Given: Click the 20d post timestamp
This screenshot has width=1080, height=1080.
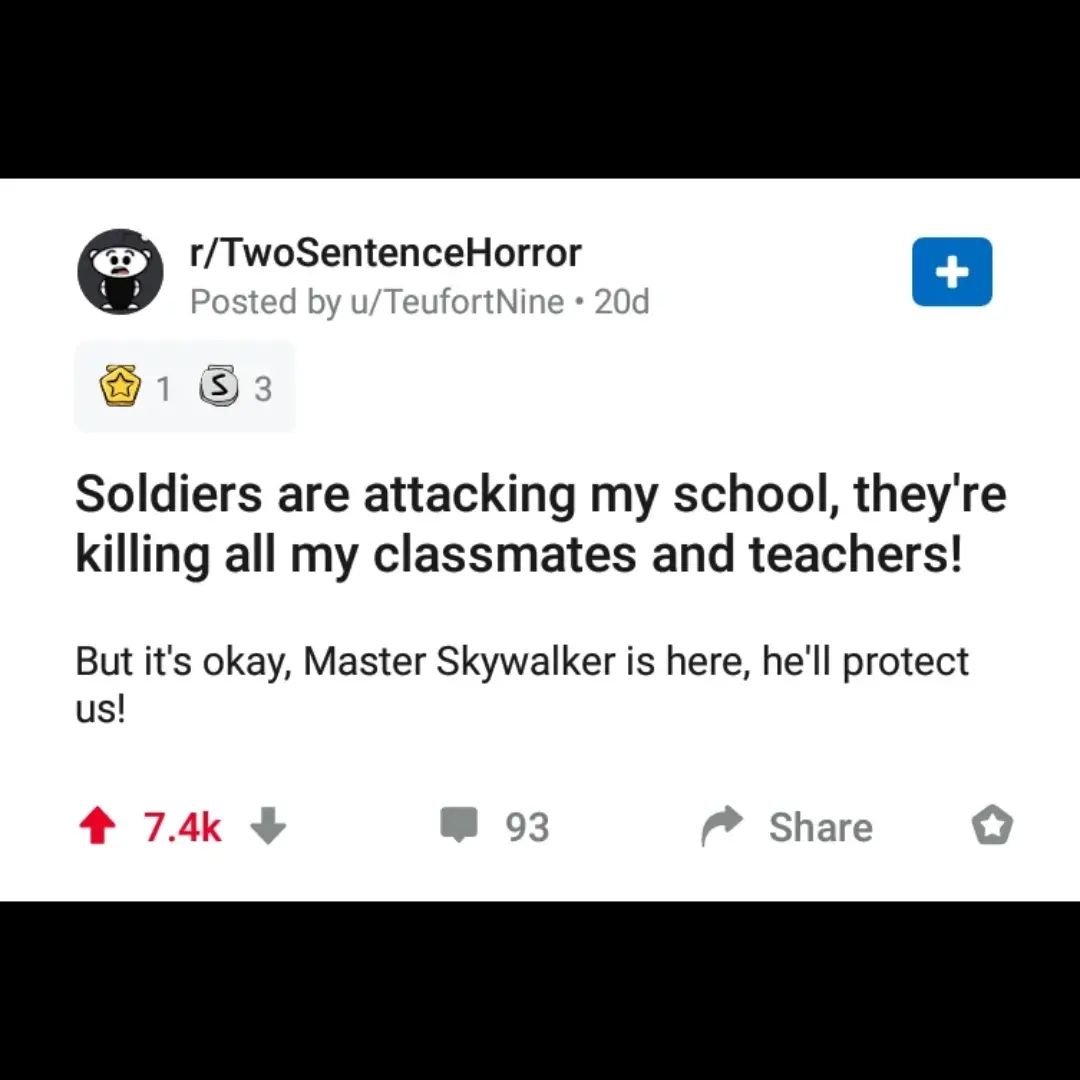Looking at the screenshot, I should click(x=621, y=302).
